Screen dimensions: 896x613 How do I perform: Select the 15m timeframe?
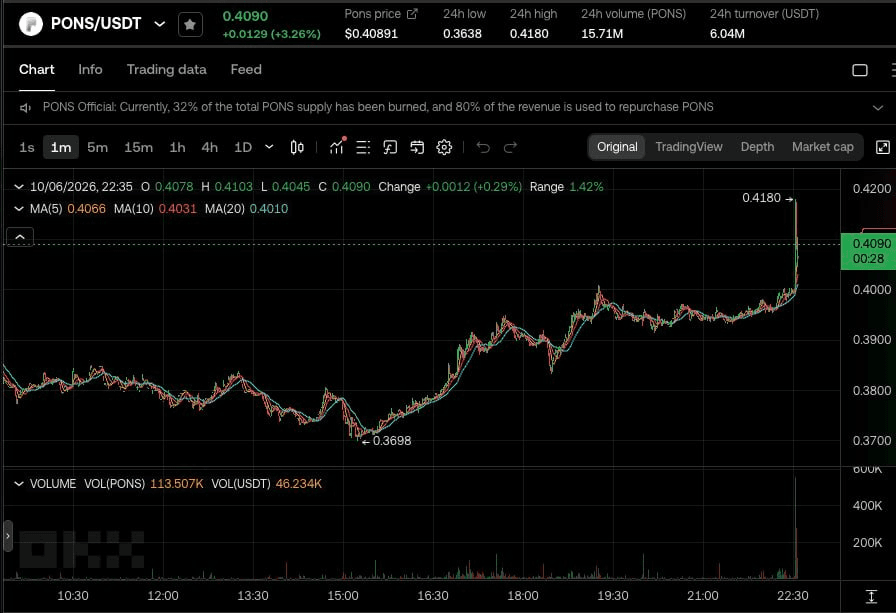pos(138,147)
